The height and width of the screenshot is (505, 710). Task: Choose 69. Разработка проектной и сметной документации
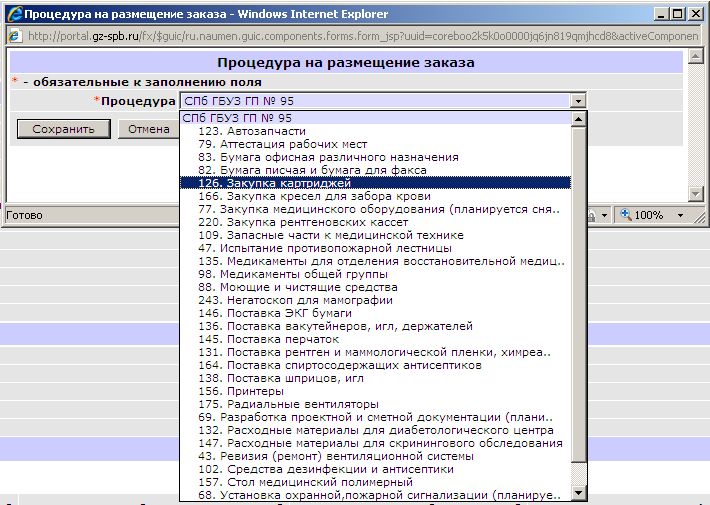(x=375, y=417)
